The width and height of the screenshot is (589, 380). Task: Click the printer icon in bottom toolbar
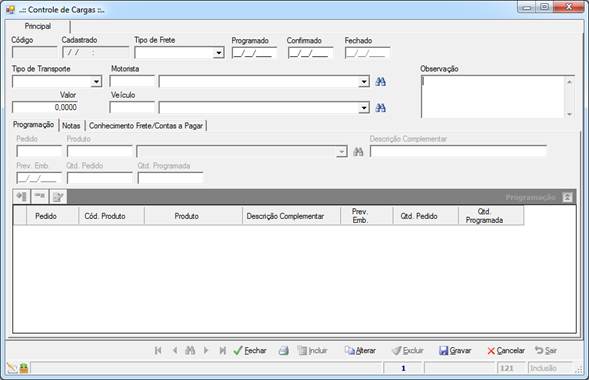tap(284, 351)
